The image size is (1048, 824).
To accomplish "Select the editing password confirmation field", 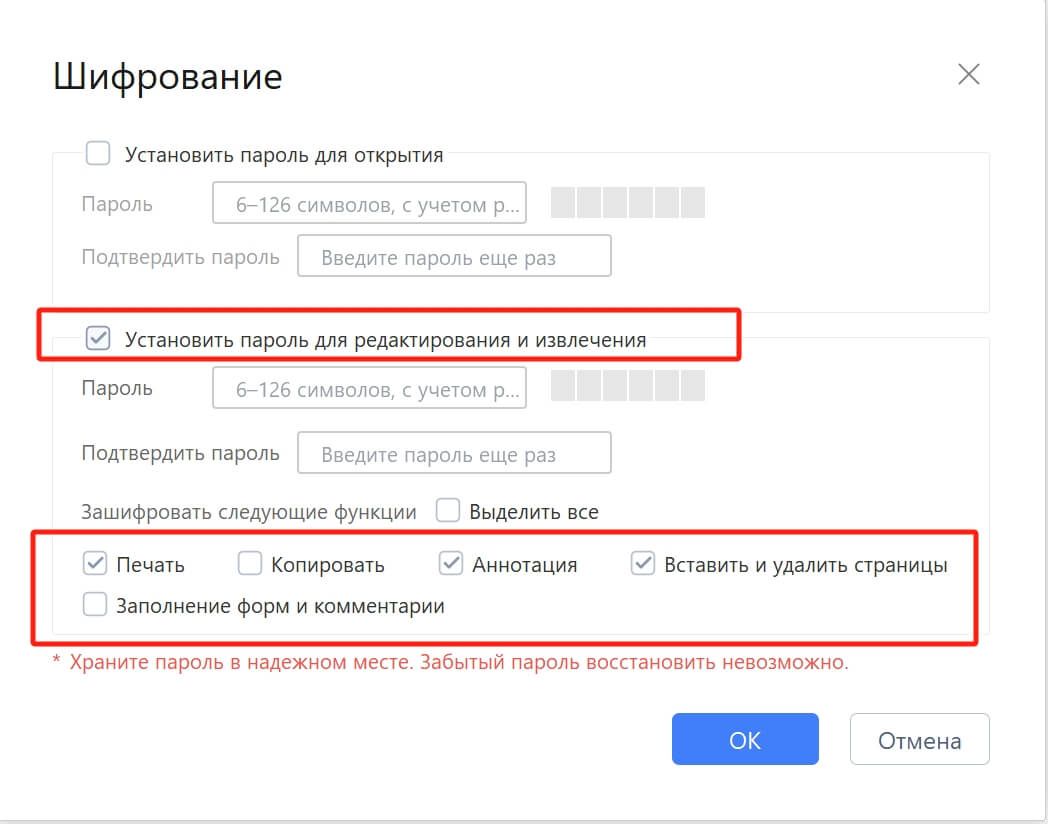I will 454,452.
